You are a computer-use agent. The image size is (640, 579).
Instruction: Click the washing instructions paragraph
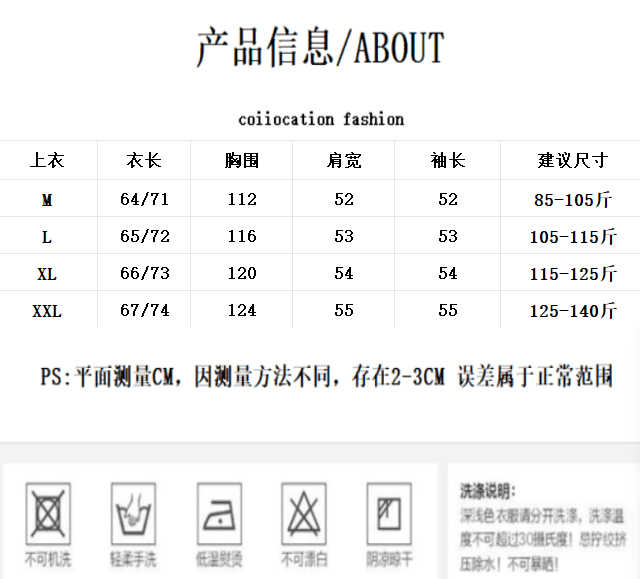pos(543,540)
